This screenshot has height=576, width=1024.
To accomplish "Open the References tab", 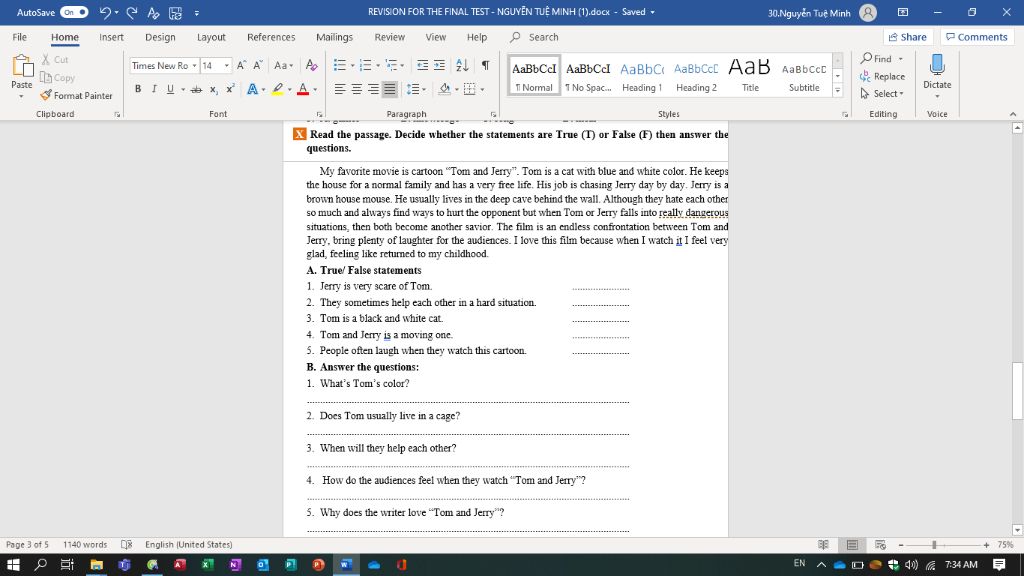I will 271,37.
